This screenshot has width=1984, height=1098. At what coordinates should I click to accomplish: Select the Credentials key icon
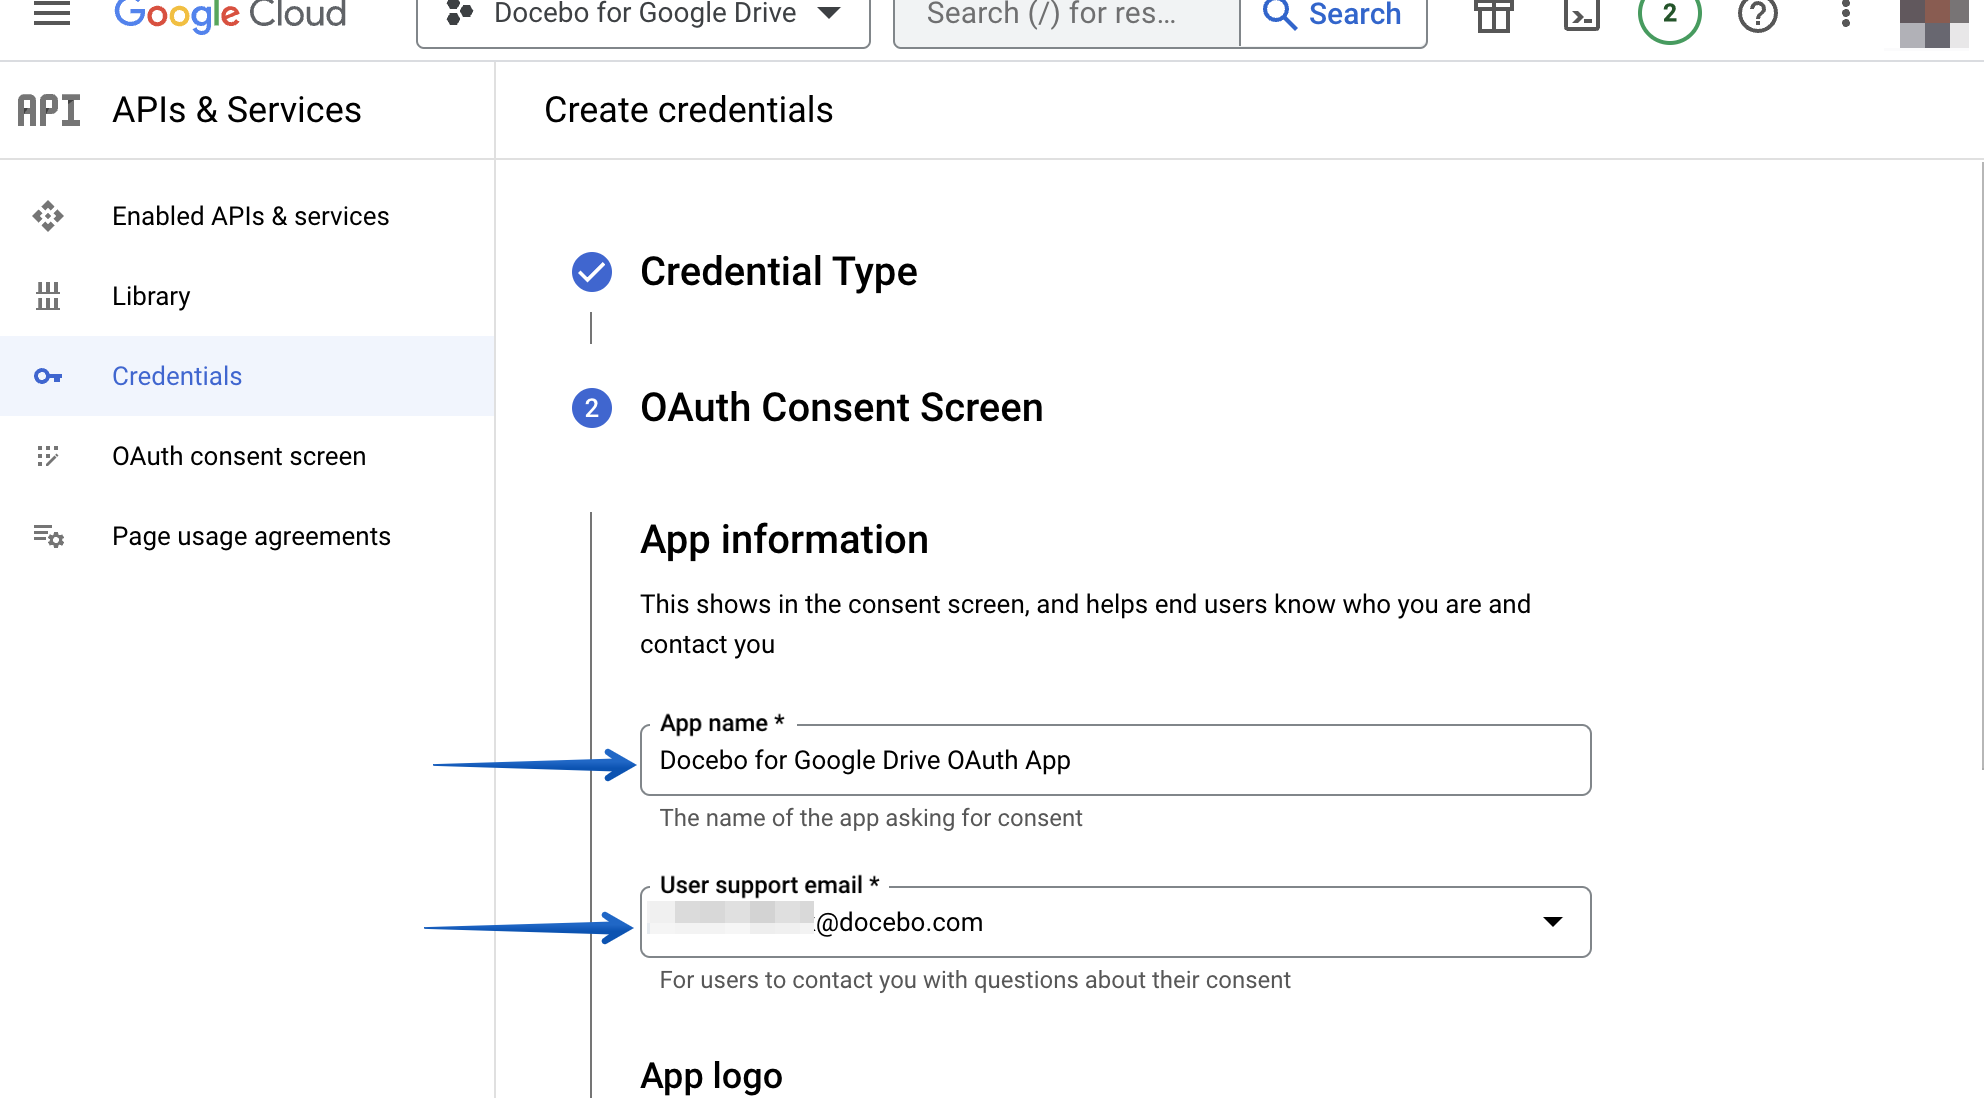click(x=48, y=376)
